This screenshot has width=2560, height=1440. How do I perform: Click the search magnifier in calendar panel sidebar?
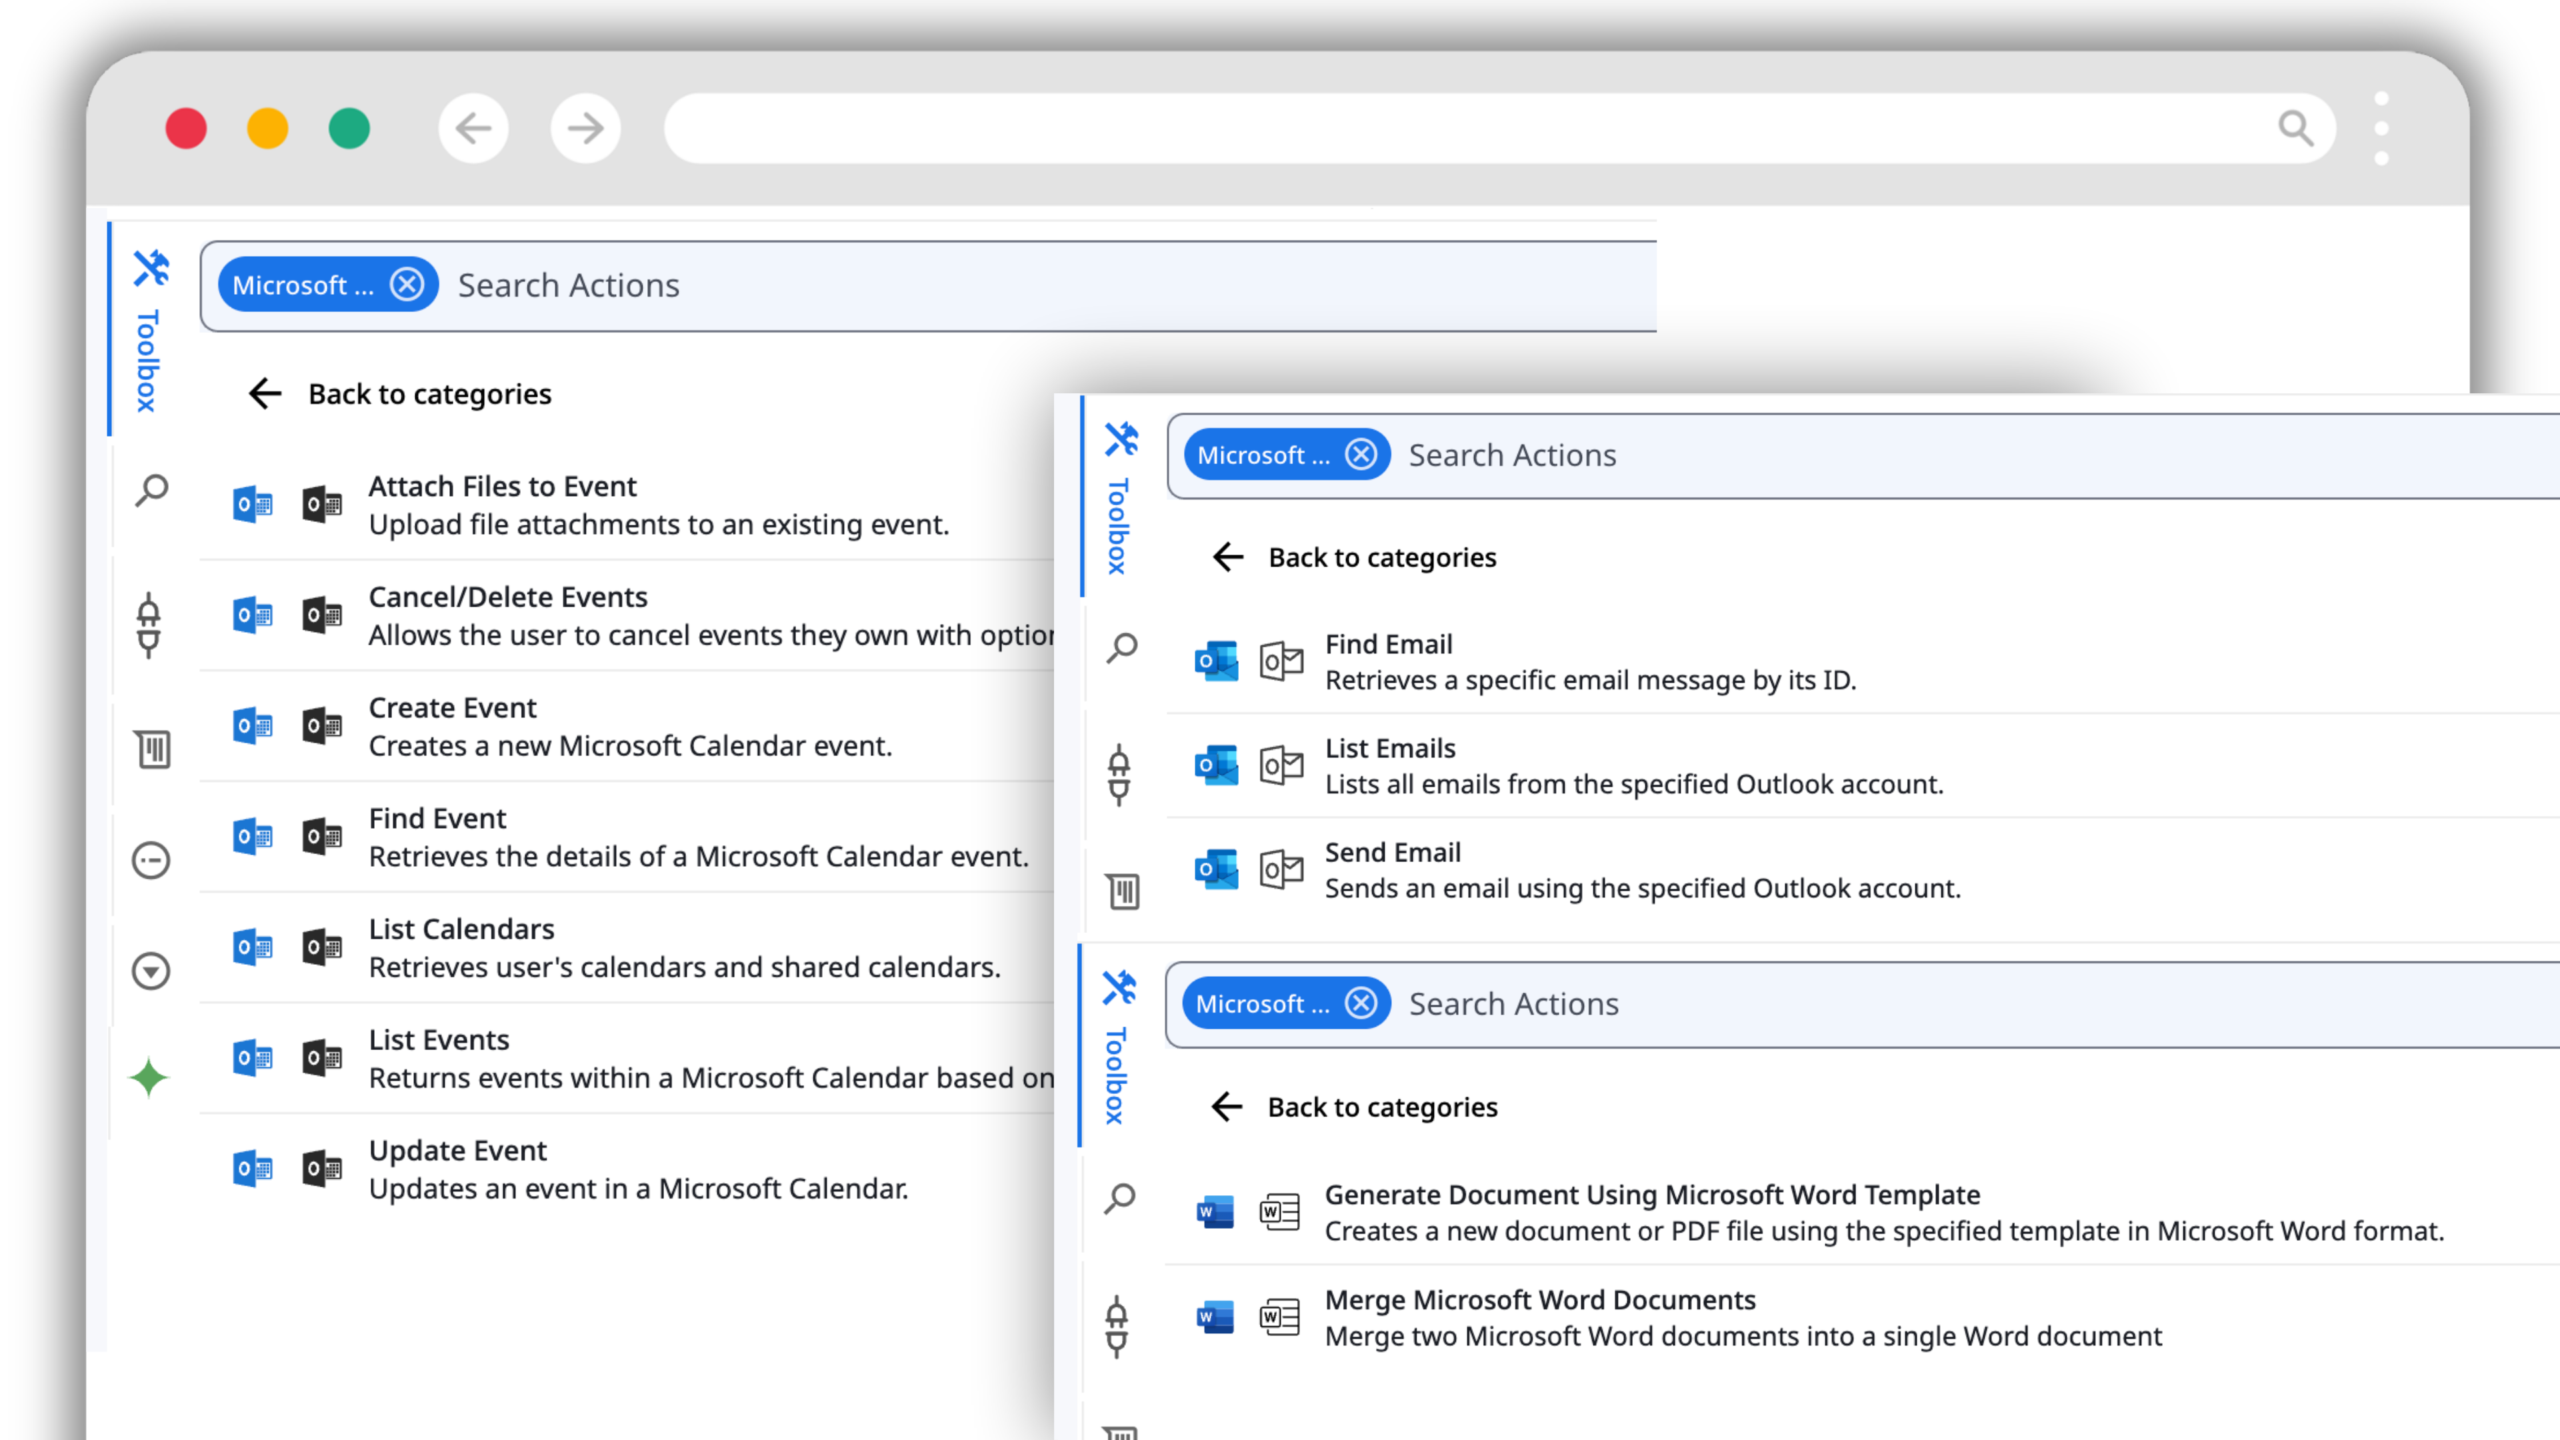(x=151, y=490)
